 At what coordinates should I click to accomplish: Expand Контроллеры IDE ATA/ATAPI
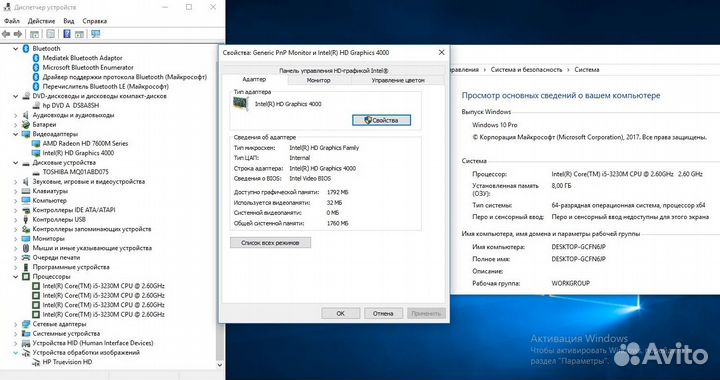[16, 210]
